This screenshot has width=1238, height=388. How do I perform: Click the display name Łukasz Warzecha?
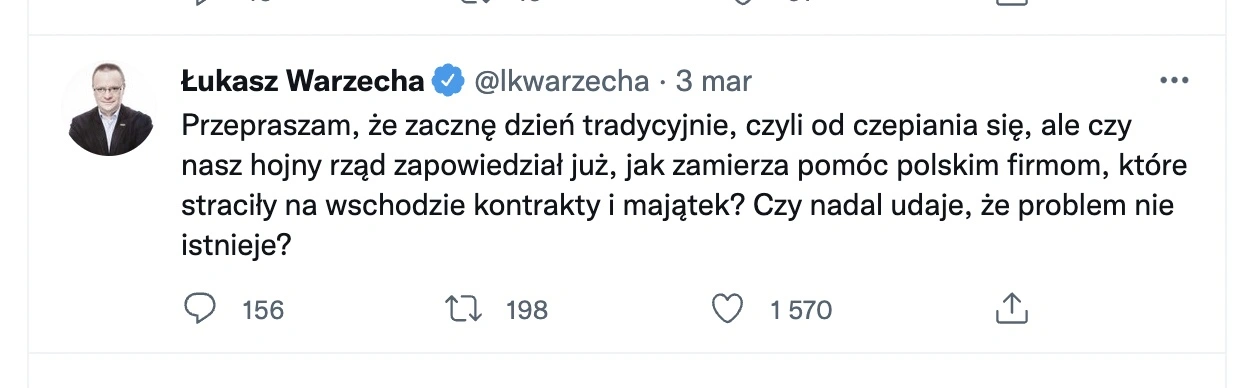coord(303,80)
